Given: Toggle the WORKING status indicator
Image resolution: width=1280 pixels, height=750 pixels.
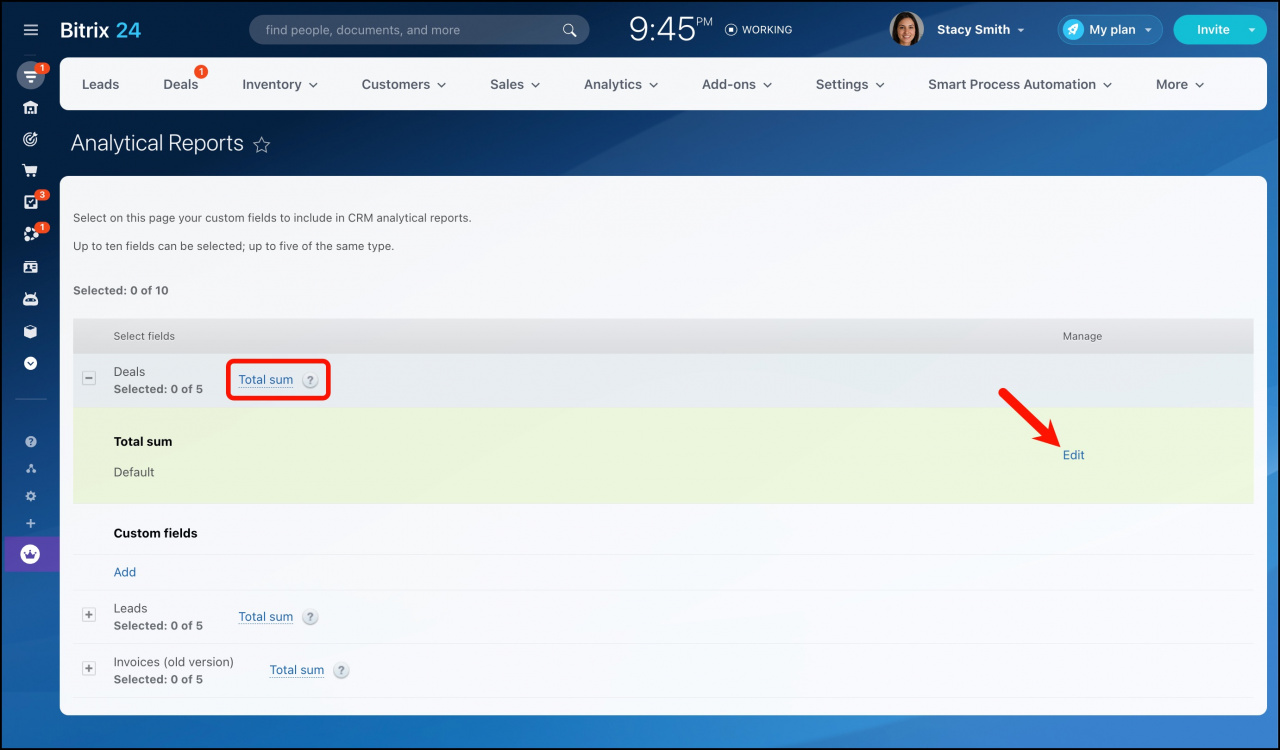Looking at the screenshot, I should [758, 30].
